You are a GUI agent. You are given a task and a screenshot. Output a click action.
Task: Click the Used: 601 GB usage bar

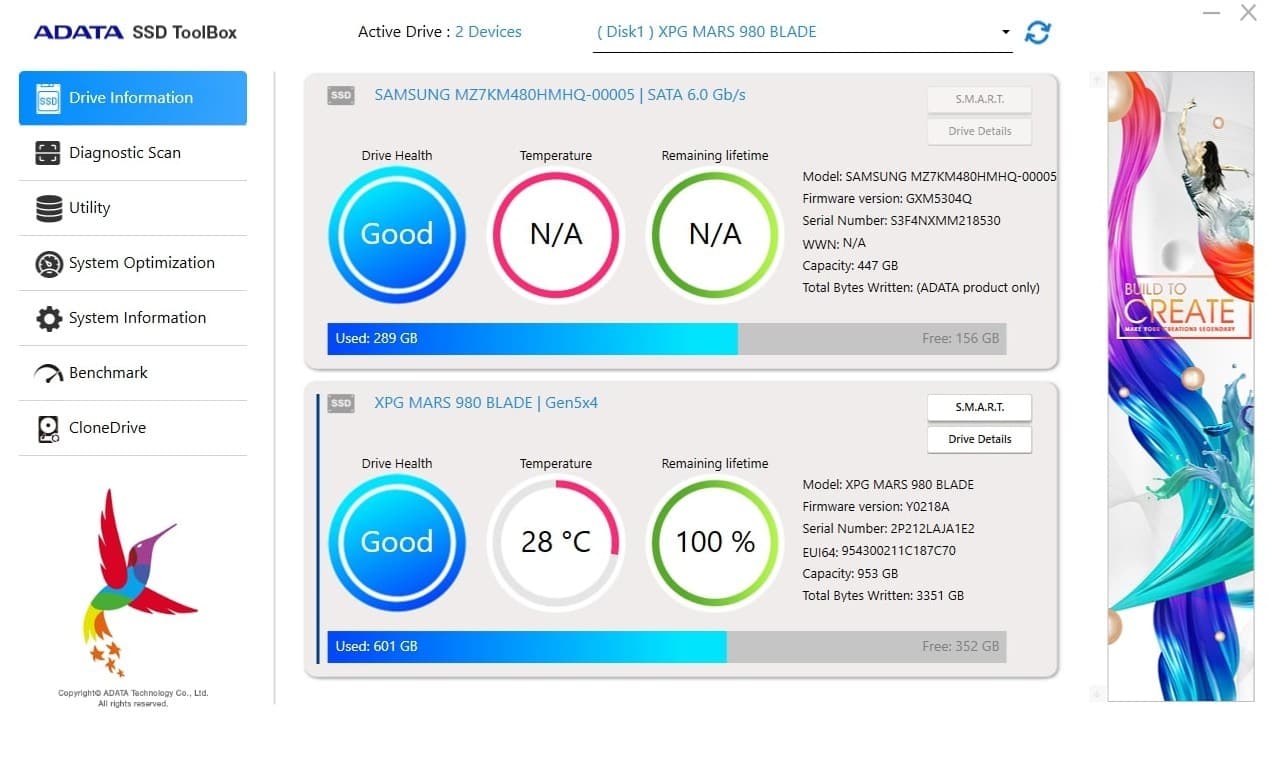527,647
